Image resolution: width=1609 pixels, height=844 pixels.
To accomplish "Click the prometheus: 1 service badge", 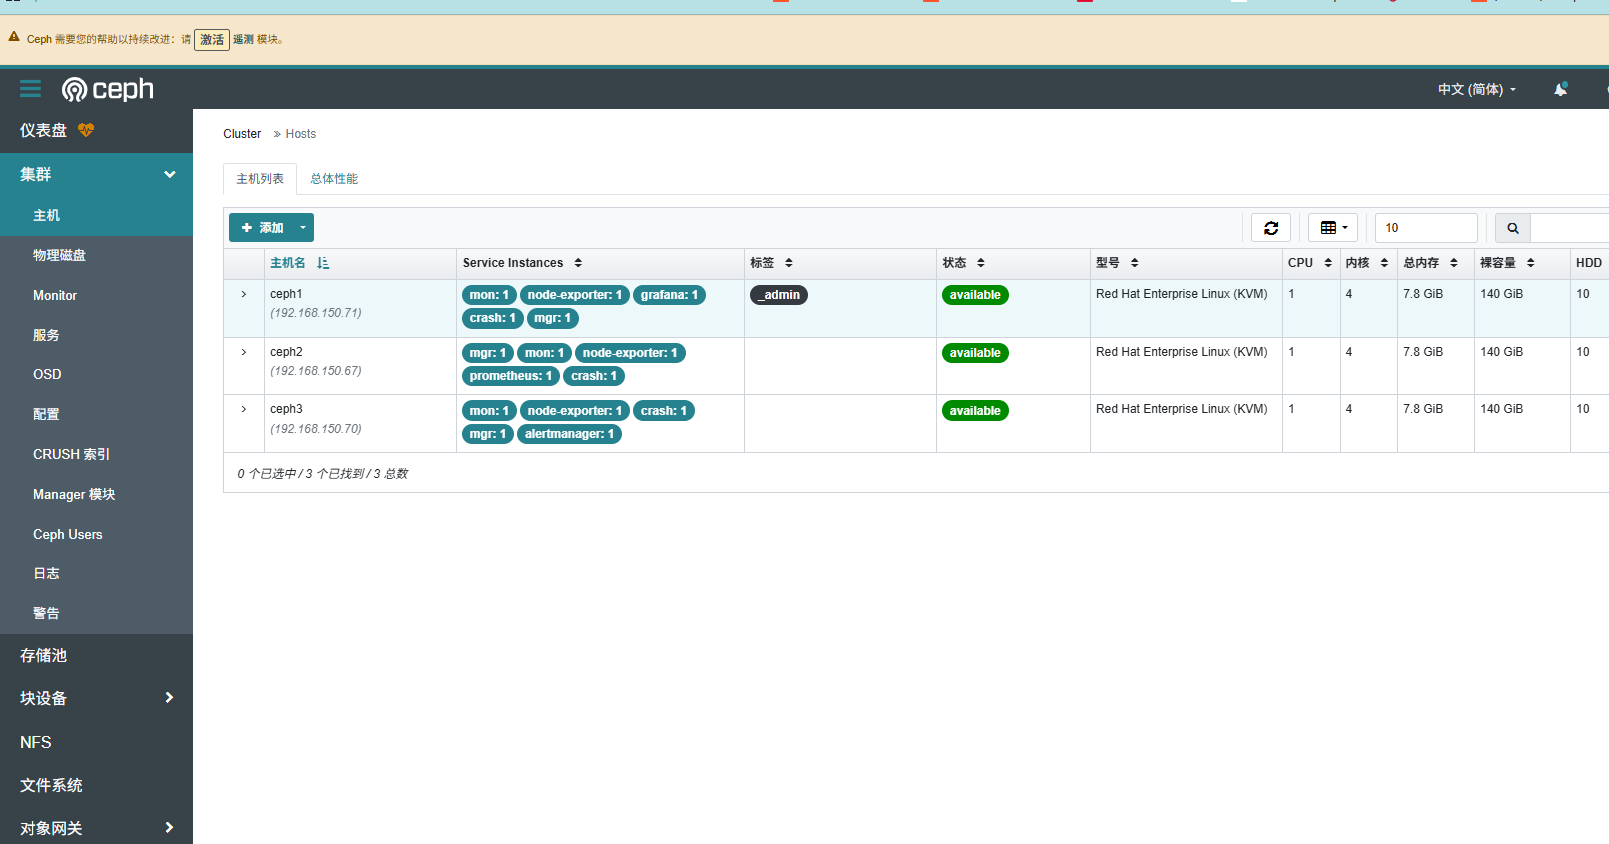I will click(x=510, y=376).
